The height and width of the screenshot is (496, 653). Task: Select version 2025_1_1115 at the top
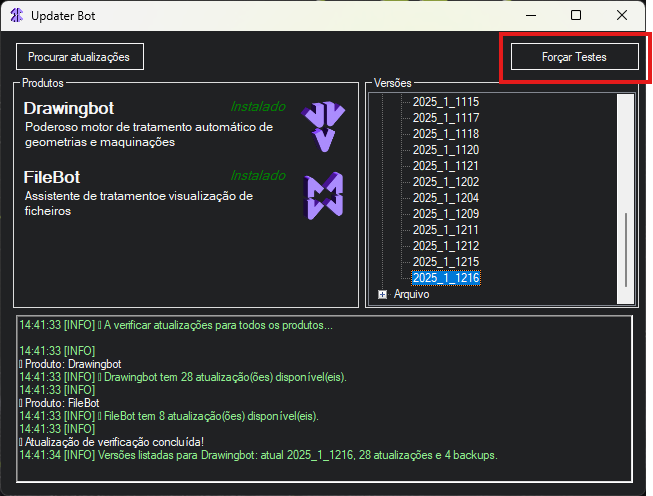[x=446, y=102]
